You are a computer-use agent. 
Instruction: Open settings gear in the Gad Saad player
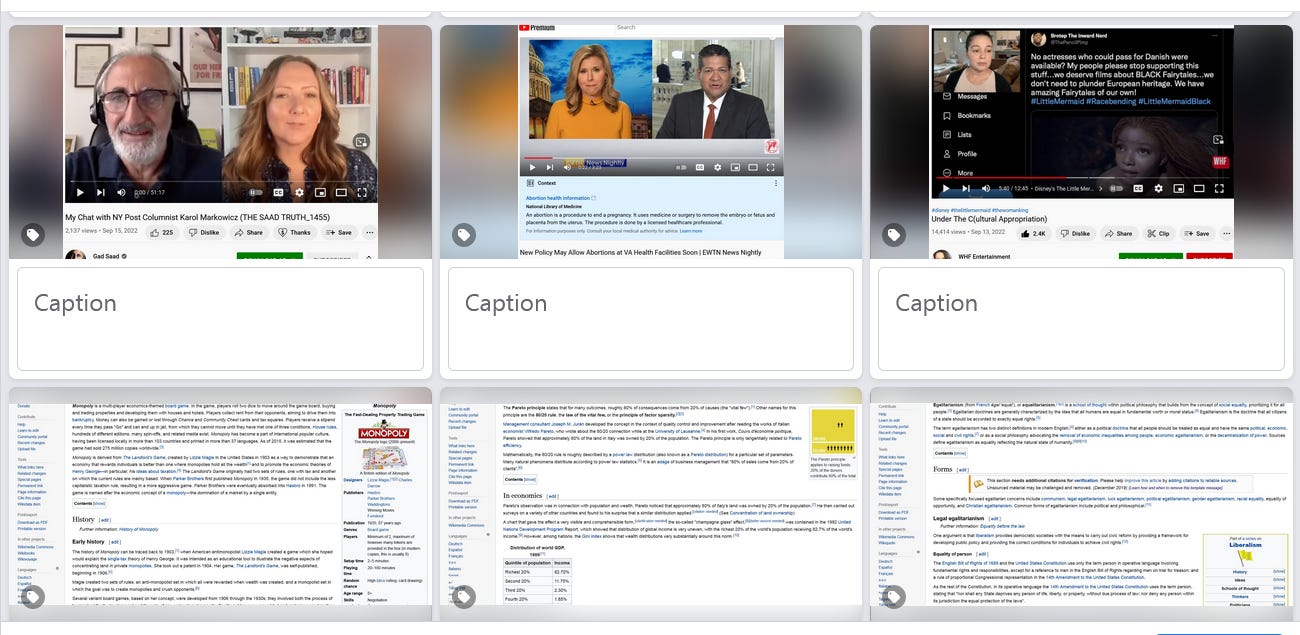click(x=298, y=192)
